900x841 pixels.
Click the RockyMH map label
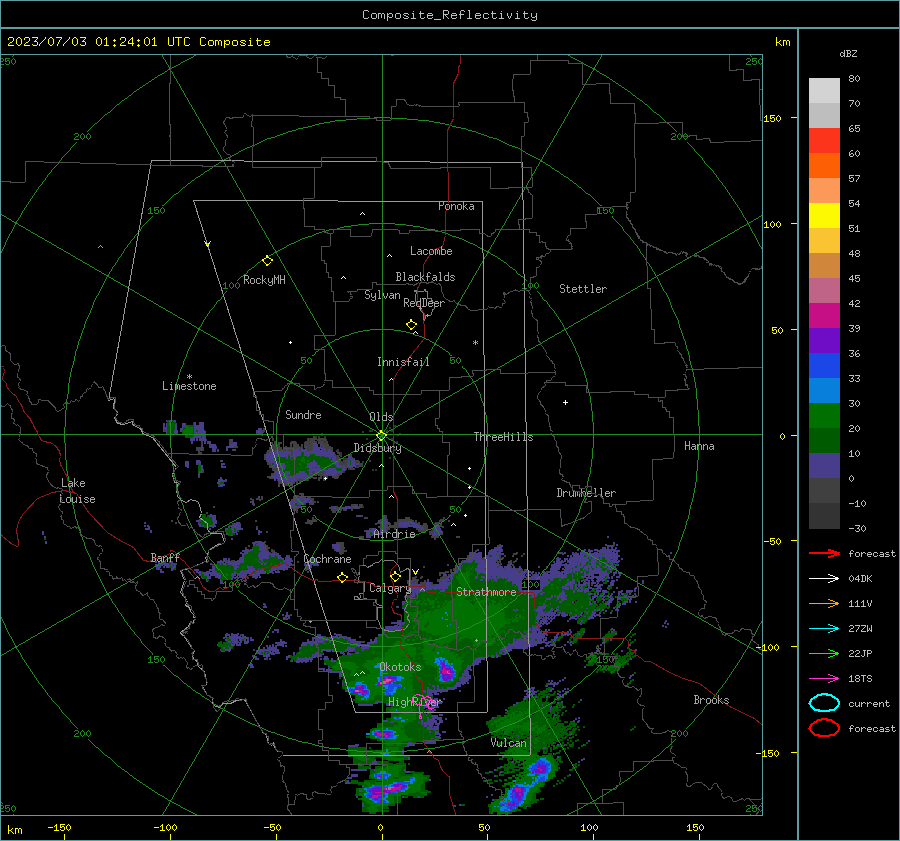click(x=264, y=280)
